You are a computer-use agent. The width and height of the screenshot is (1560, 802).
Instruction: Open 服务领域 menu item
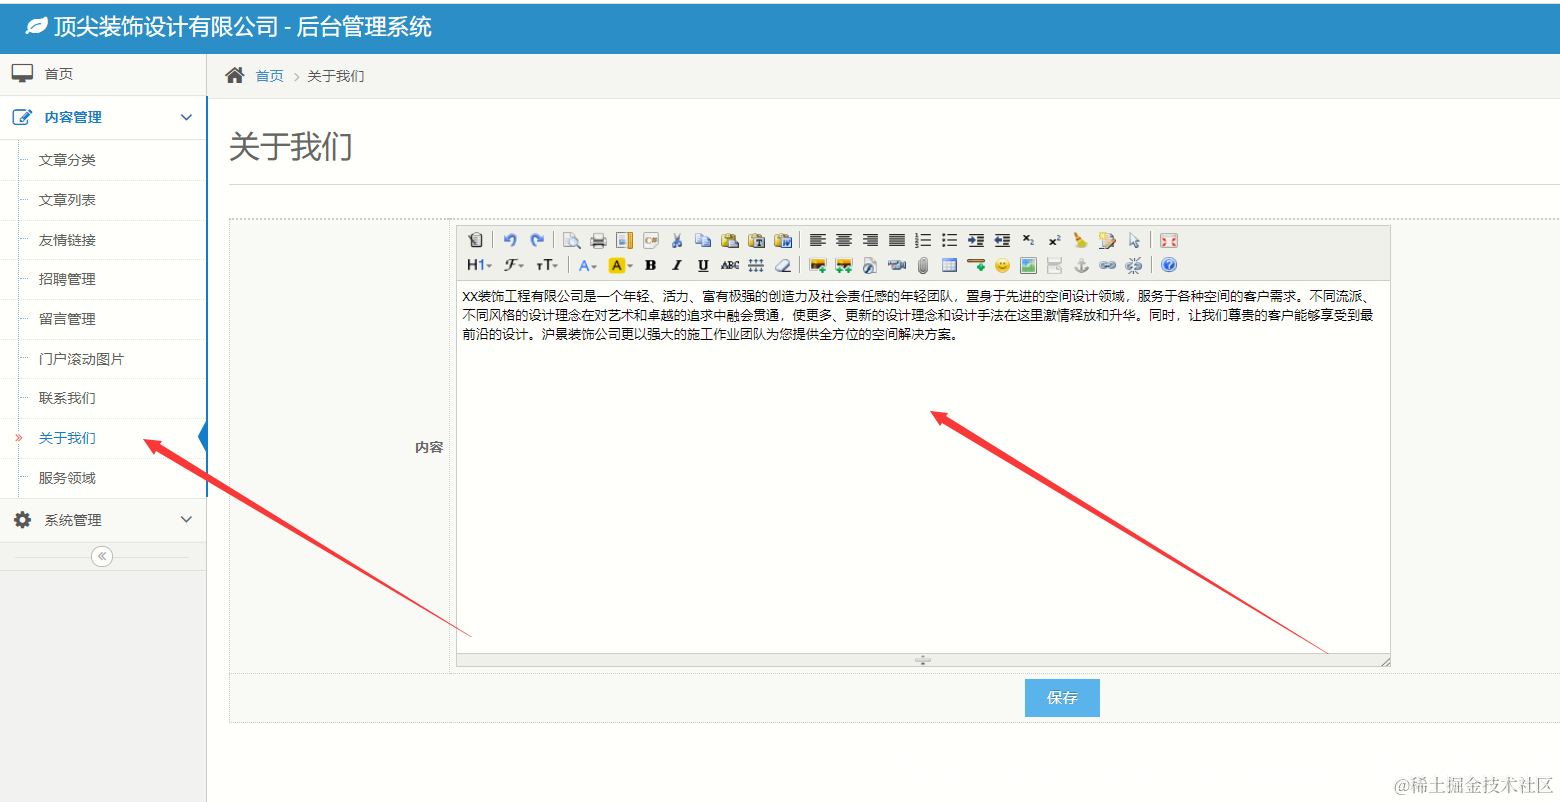click(67, 478)
